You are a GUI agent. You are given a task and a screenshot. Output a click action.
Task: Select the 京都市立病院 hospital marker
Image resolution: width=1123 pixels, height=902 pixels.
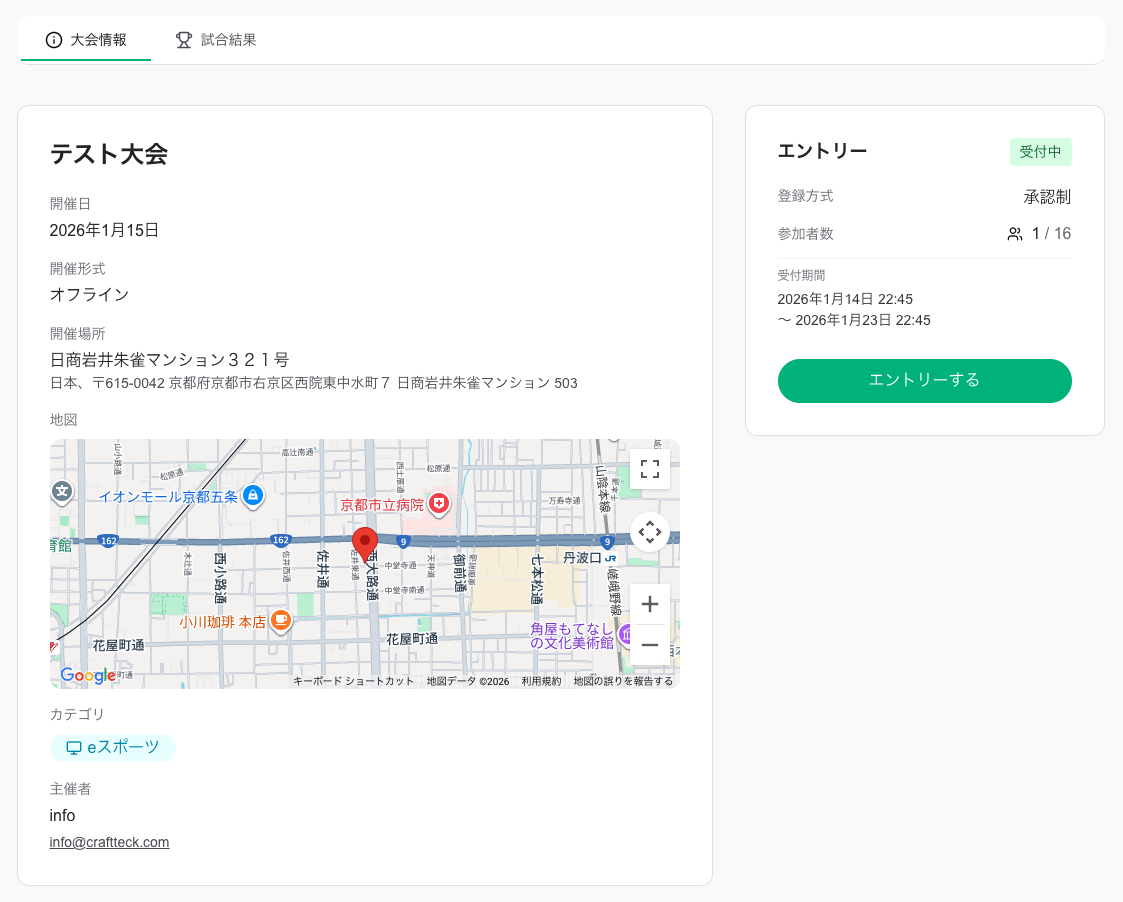point(439,503)
